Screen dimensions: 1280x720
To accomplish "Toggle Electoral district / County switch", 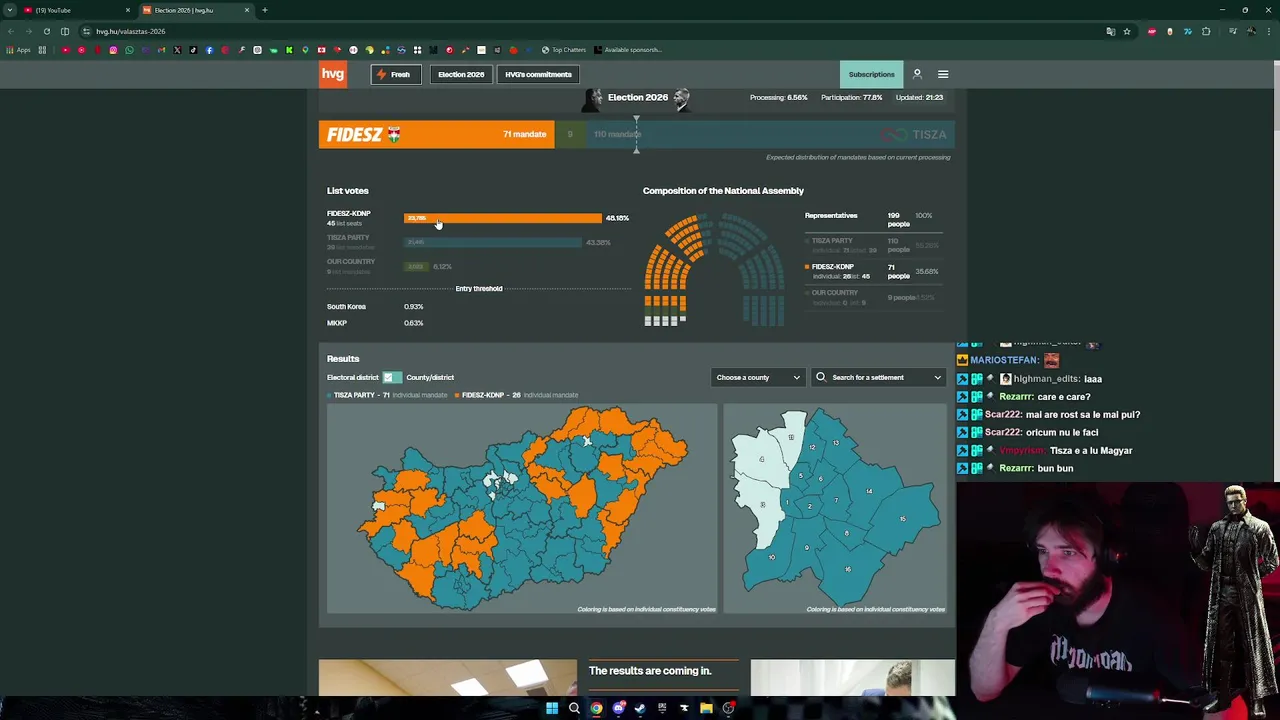I will click(x=391, y=377).
